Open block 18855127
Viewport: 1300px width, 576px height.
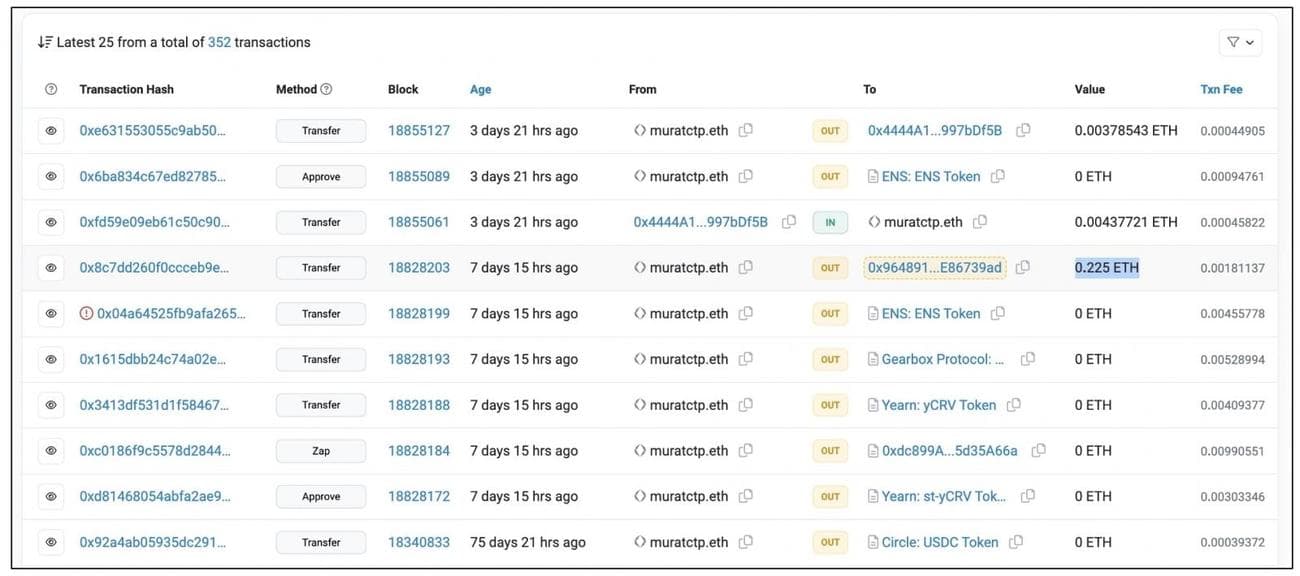pyautogui.click(x=418, y=130)
